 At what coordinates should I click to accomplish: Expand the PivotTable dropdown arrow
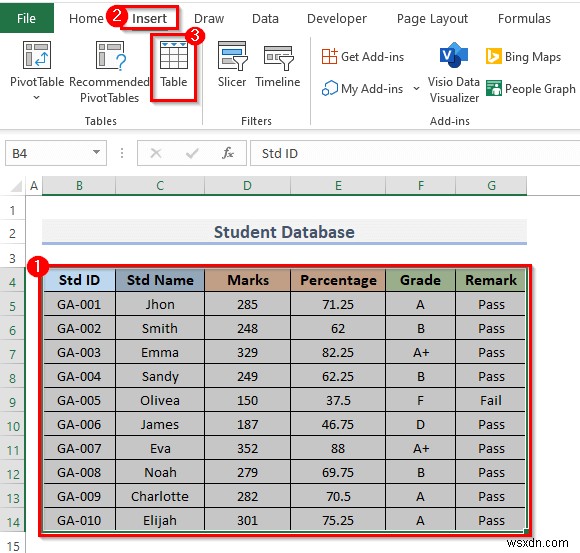pos(36,98)
